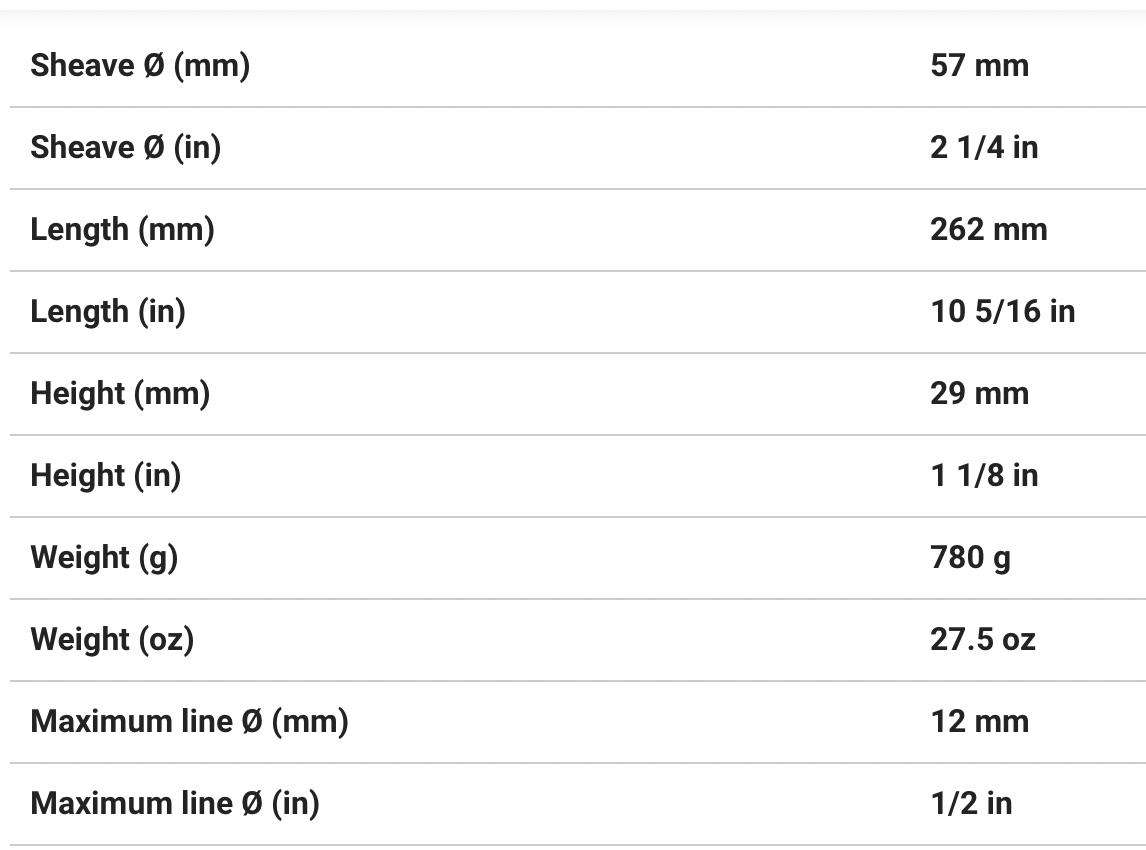Click the "Length (in)" label
This screenshot has width=1146, height=850.
pyautogui.click(x=108, y=312)
